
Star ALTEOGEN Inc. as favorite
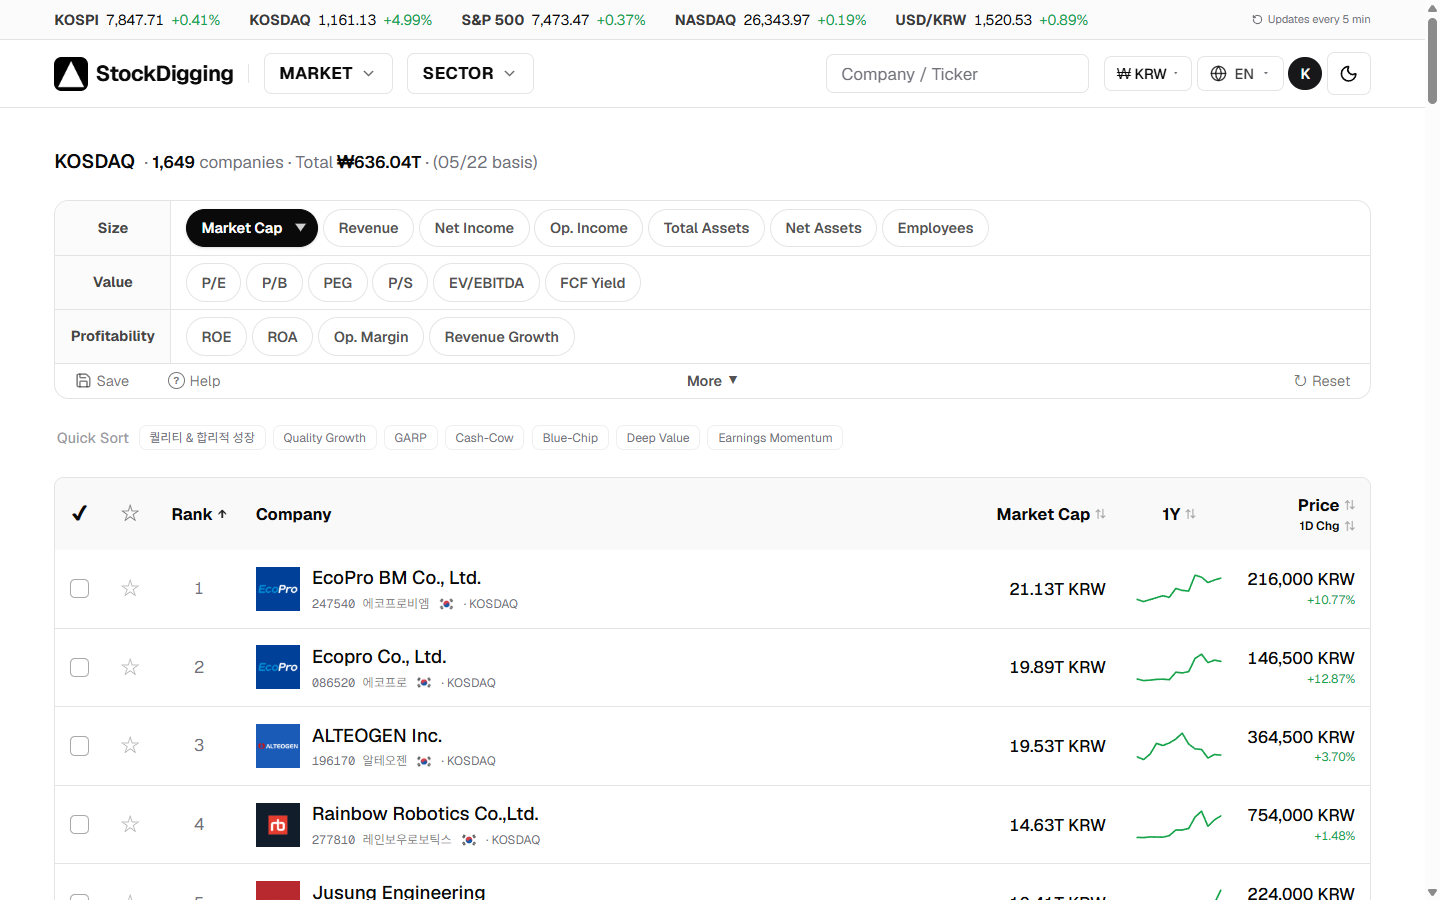(x=130, y=745)
